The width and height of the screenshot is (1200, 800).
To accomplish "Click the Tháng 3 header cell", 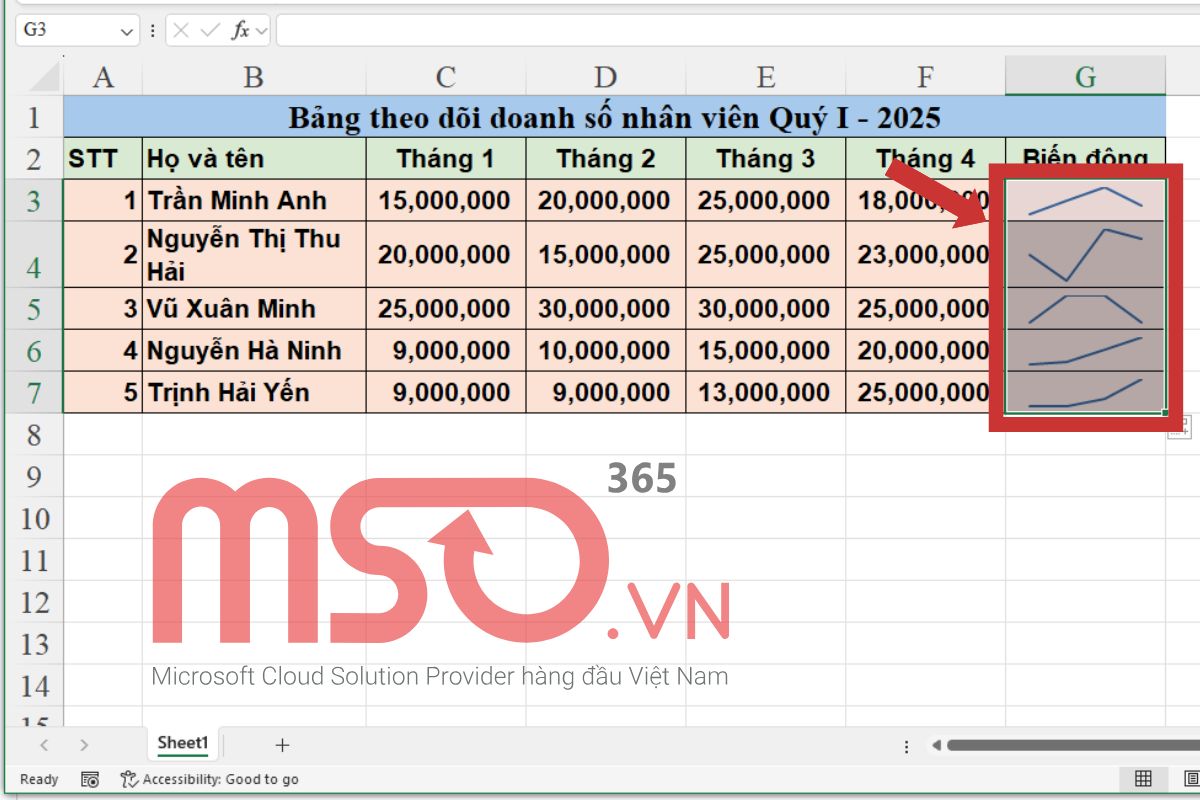I will (766, 158).
